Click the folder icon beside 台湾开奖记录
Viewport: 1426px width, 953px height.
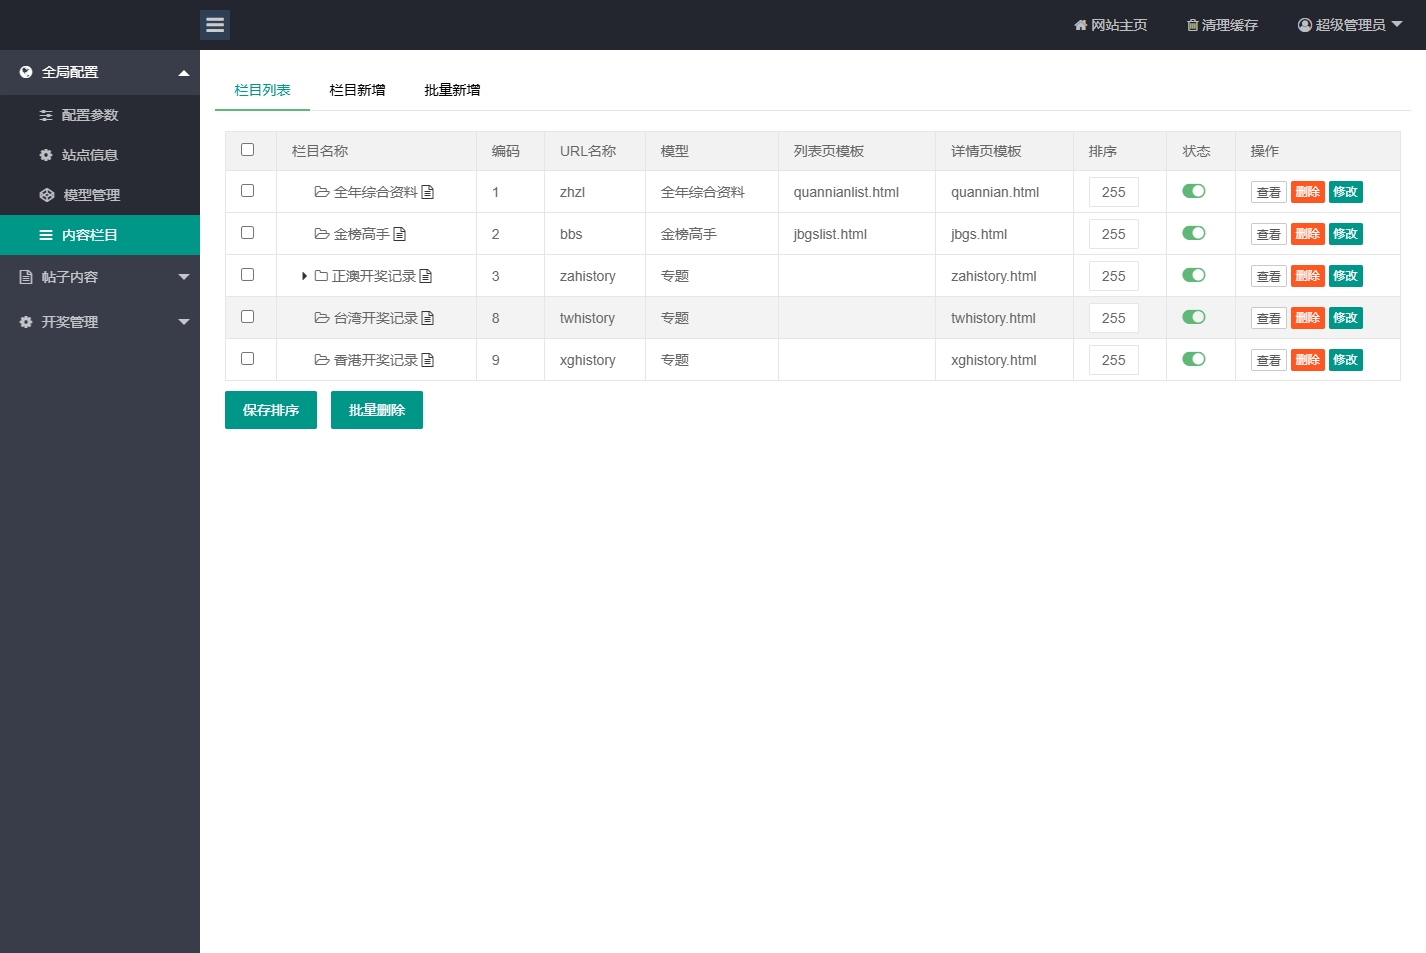click(x=322, y=318)
